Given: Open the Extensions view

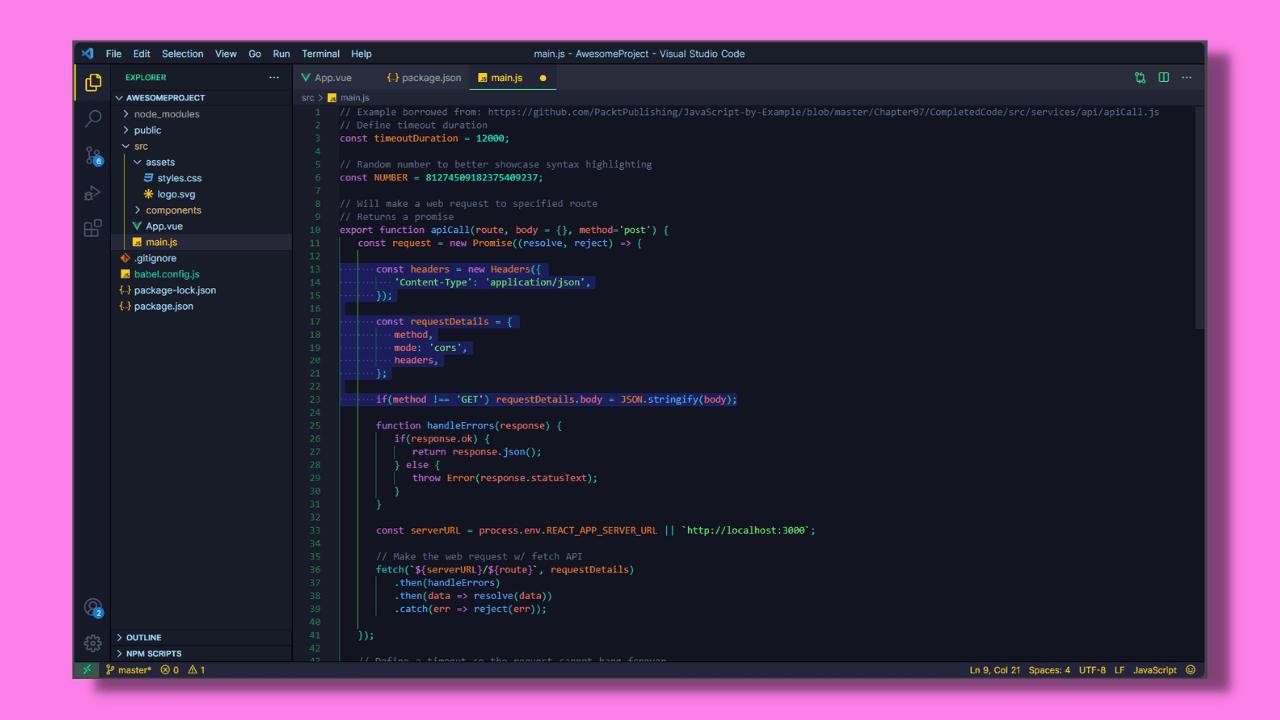Looking at the screenshot, I should [93, 229].
